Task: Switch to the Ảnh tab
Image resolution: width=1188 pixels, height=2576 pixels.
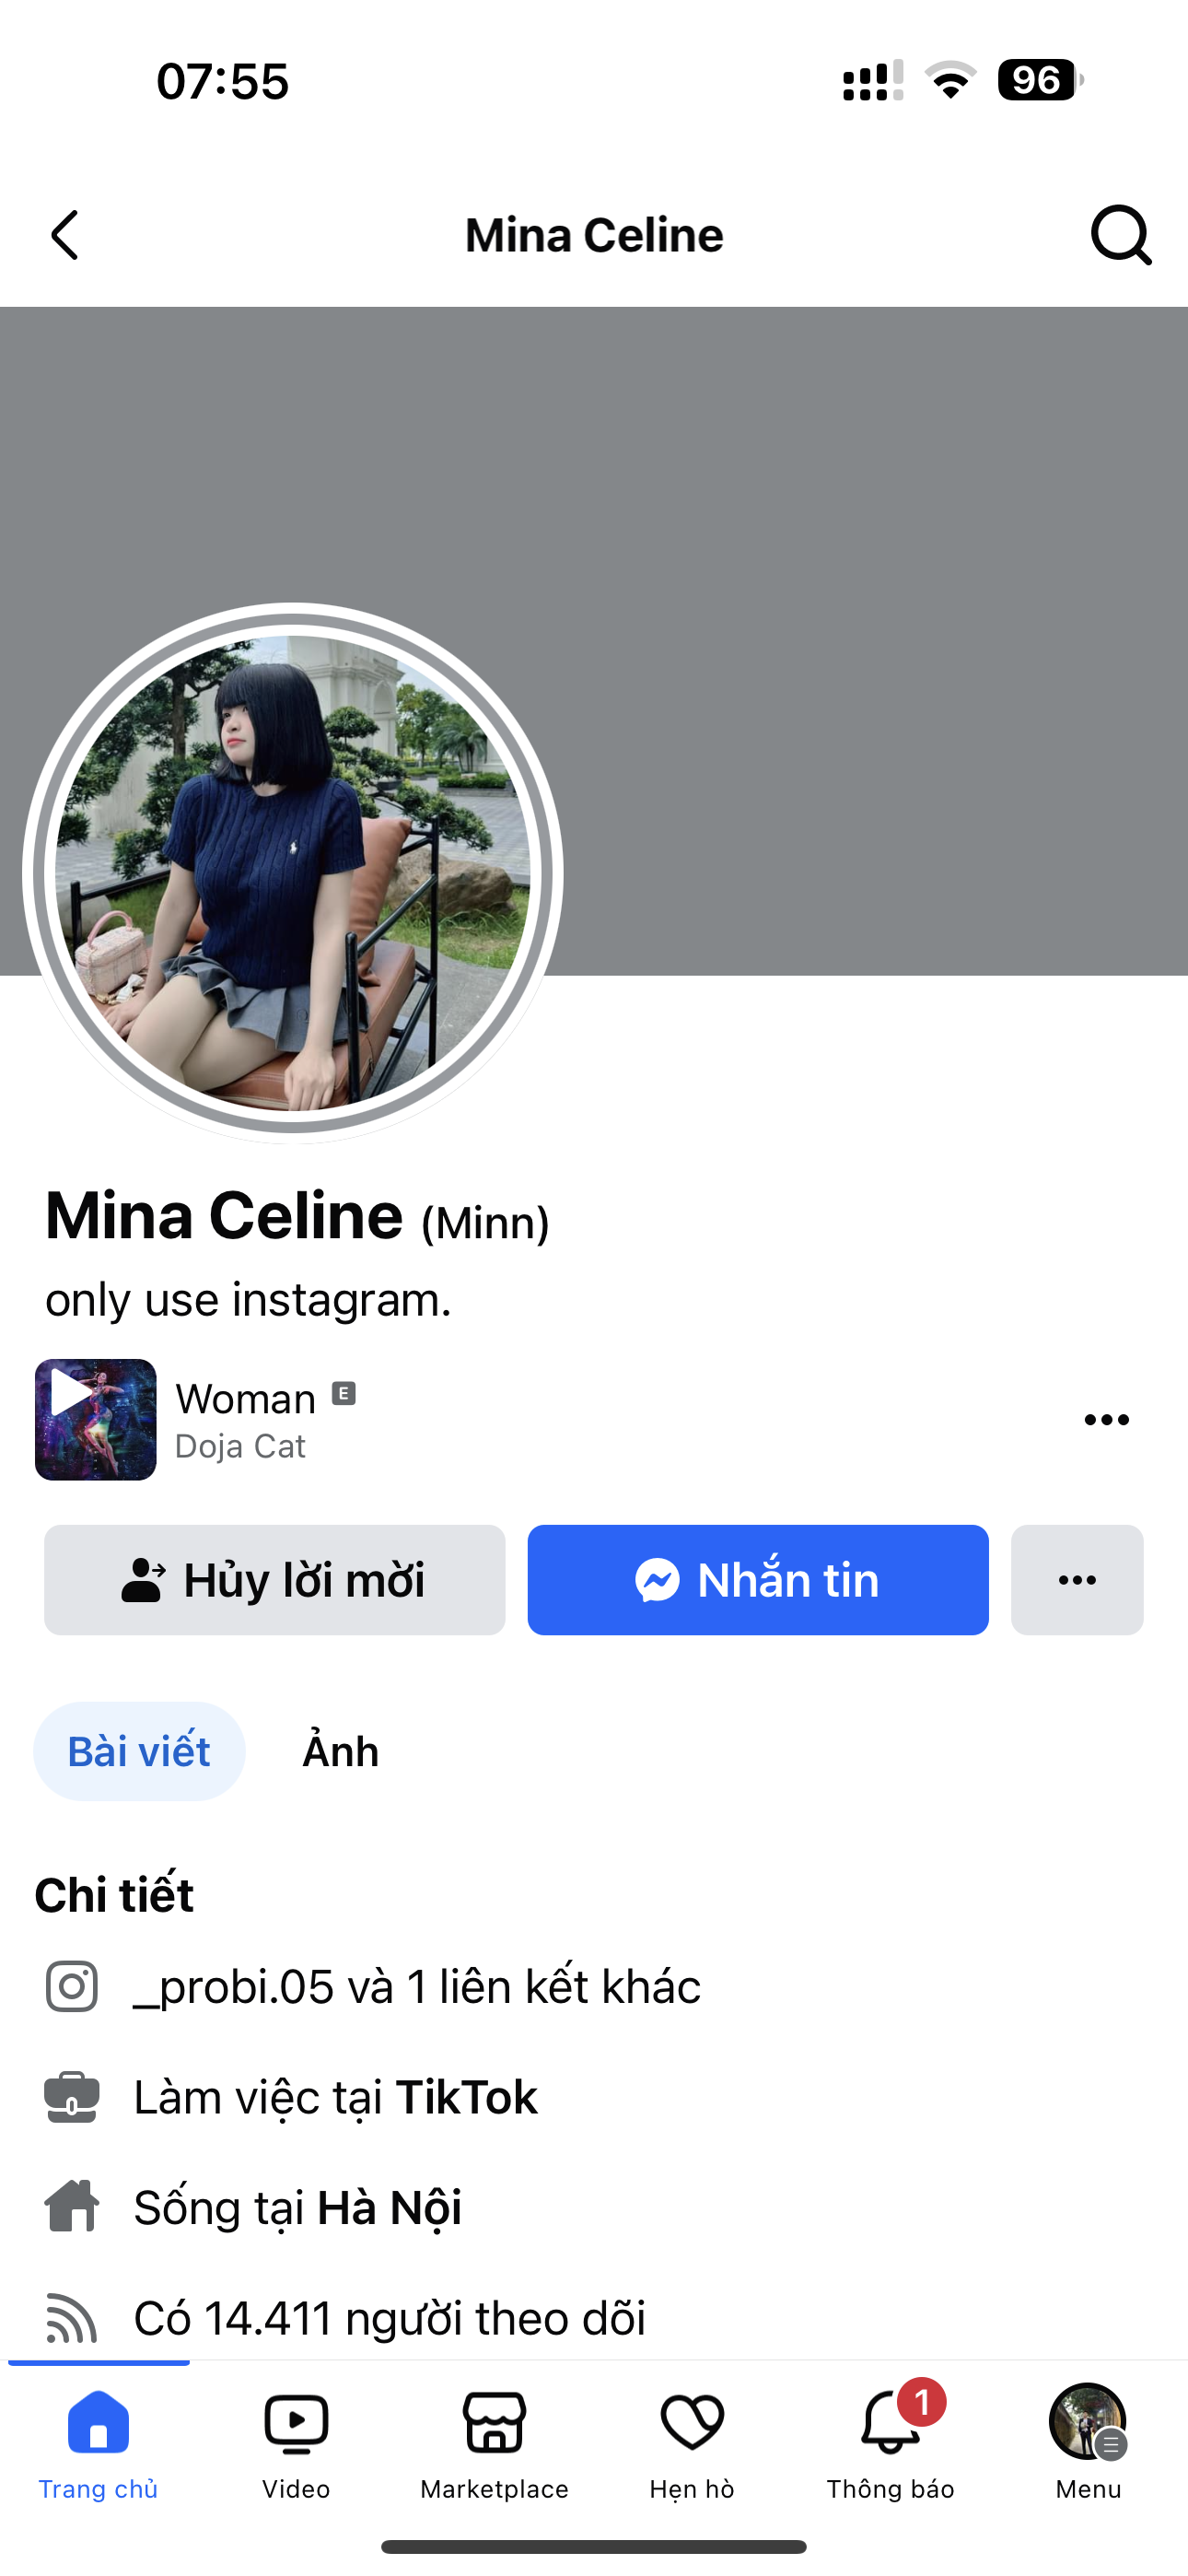Action: [341, 1752]
